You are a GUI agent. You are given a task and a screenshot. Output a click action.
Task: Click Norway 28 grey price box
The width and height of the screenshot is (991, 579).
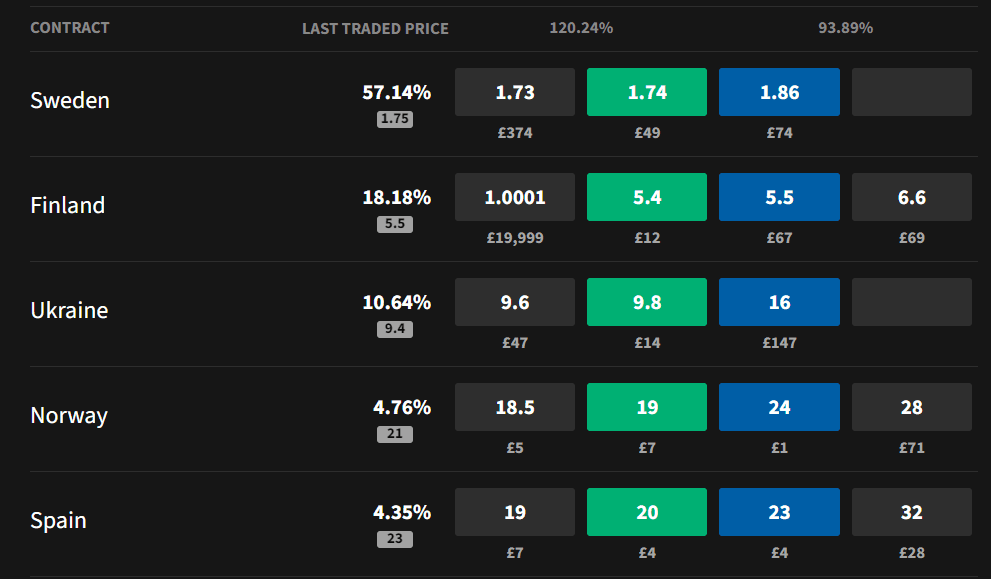tap(911, 408)
